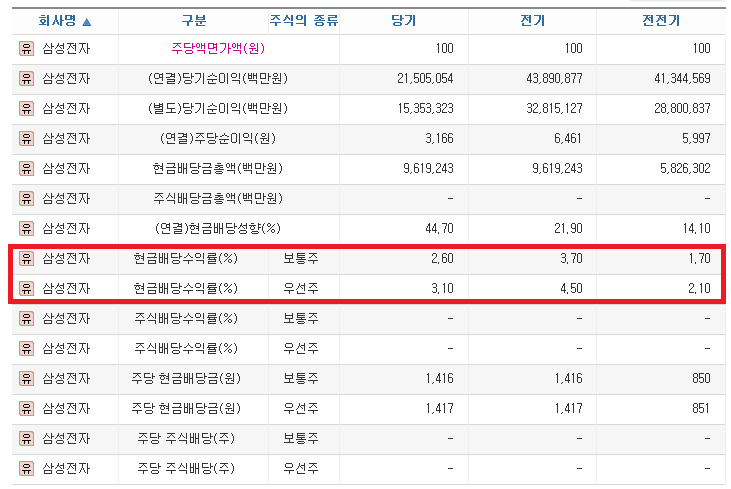Click the 유 icon in 주식배당수익률 우선주 row
The image size is (731, 489).
click(26, 348)
